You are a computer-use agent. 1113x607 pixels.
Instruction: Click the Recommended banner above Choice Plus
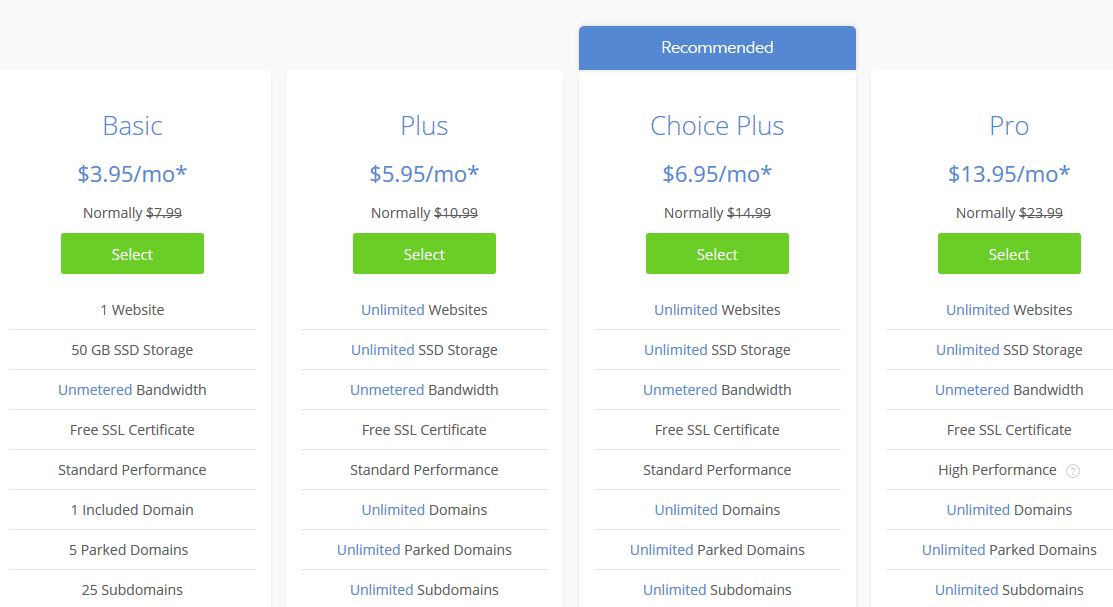coord(717,48)
